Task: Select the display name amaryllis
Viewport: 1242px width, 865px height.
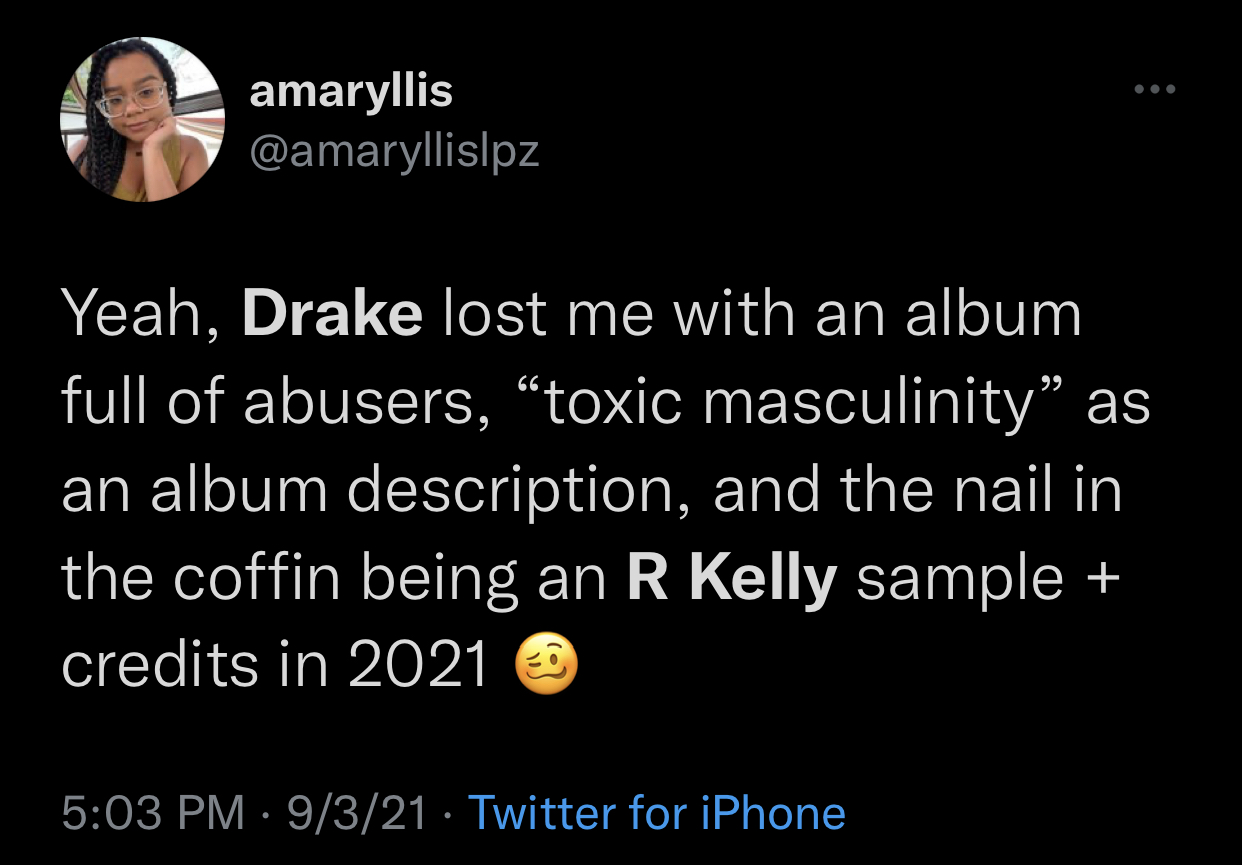Action: tap(352, 88)
